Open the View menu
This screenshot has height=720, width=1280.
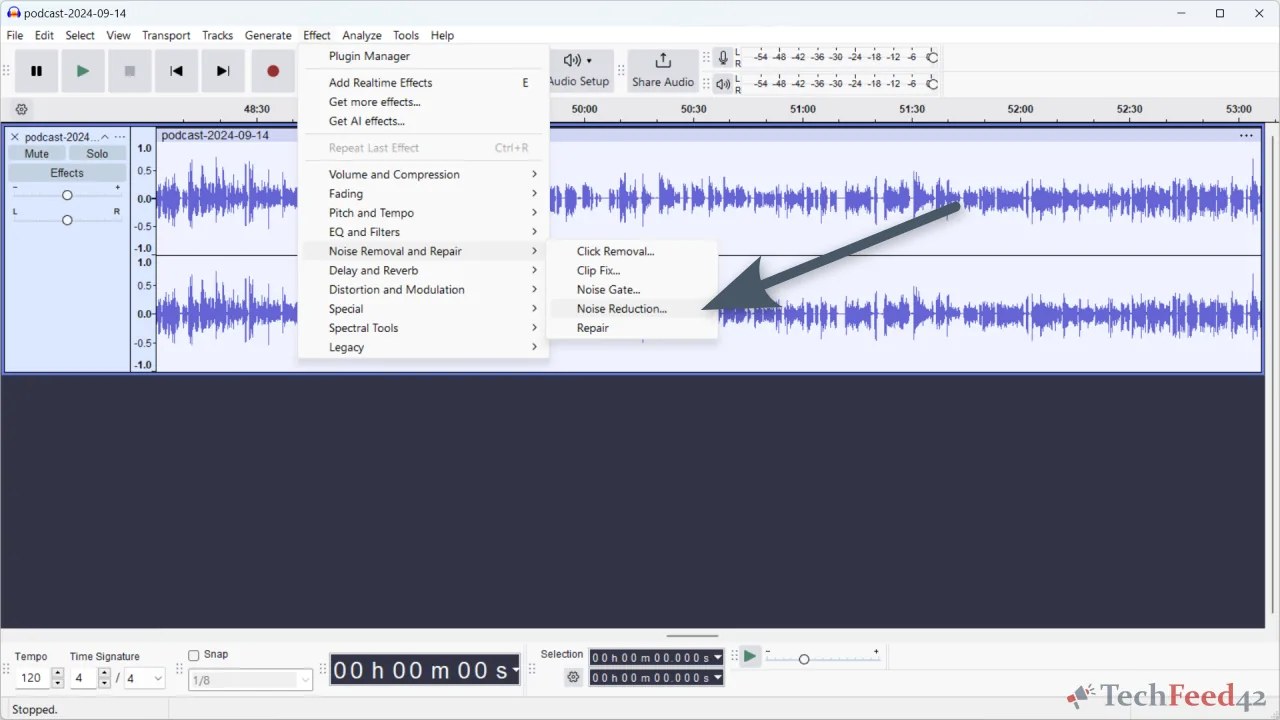tap(119, 35)
